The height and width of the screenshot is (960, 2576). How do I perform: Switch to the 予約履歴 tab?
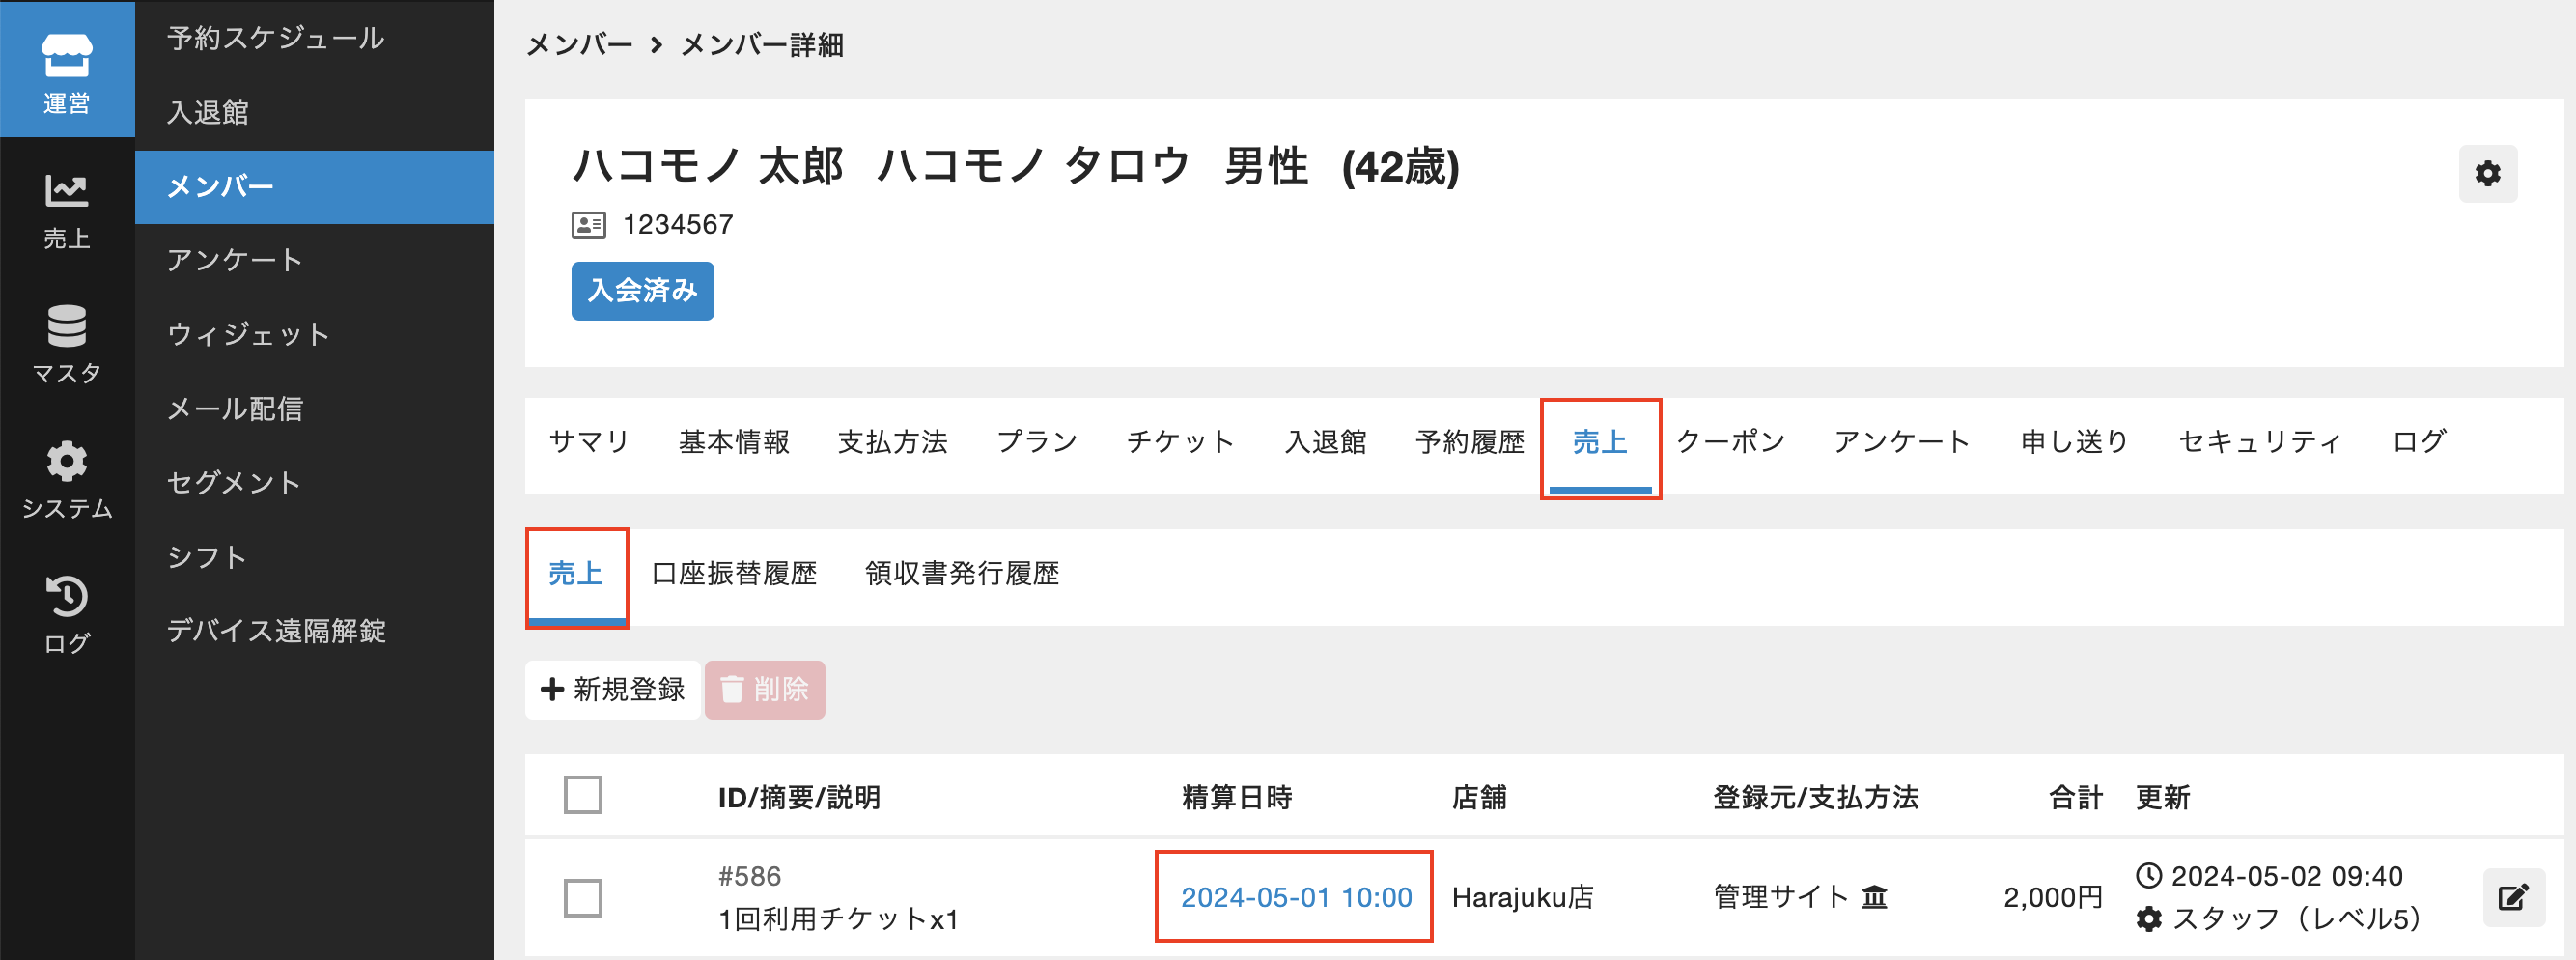pos(1469,442)
